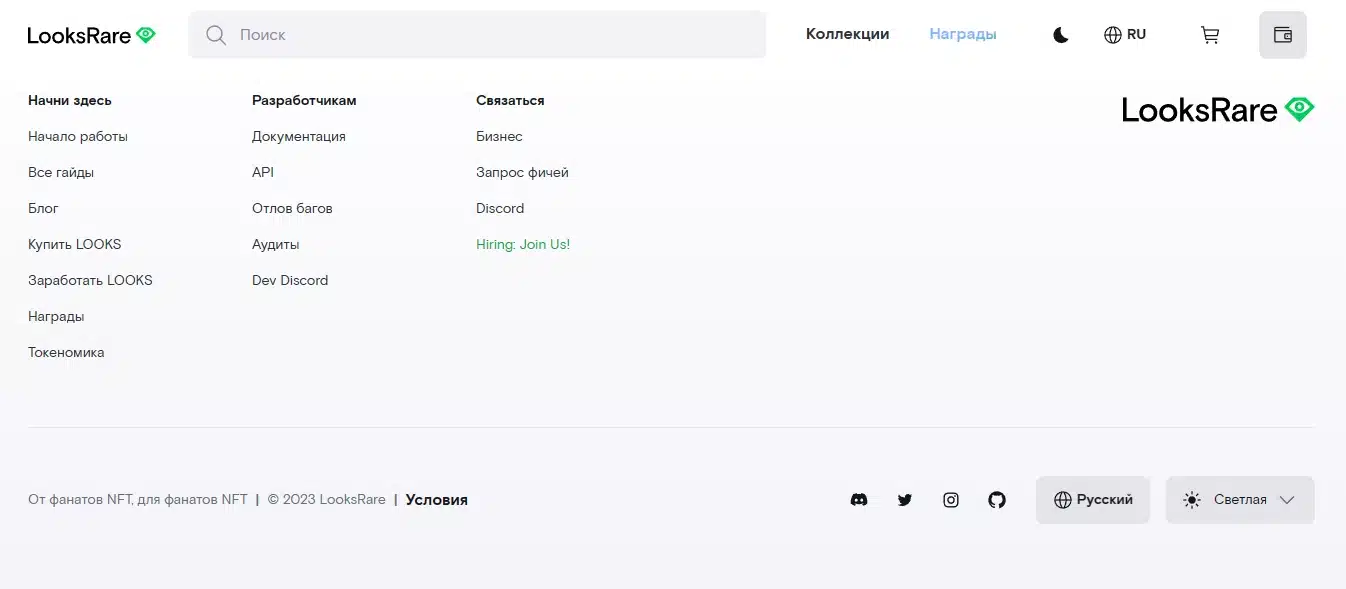
Task: Click the Hiring: Join Us! link
Action: (523, 245)
